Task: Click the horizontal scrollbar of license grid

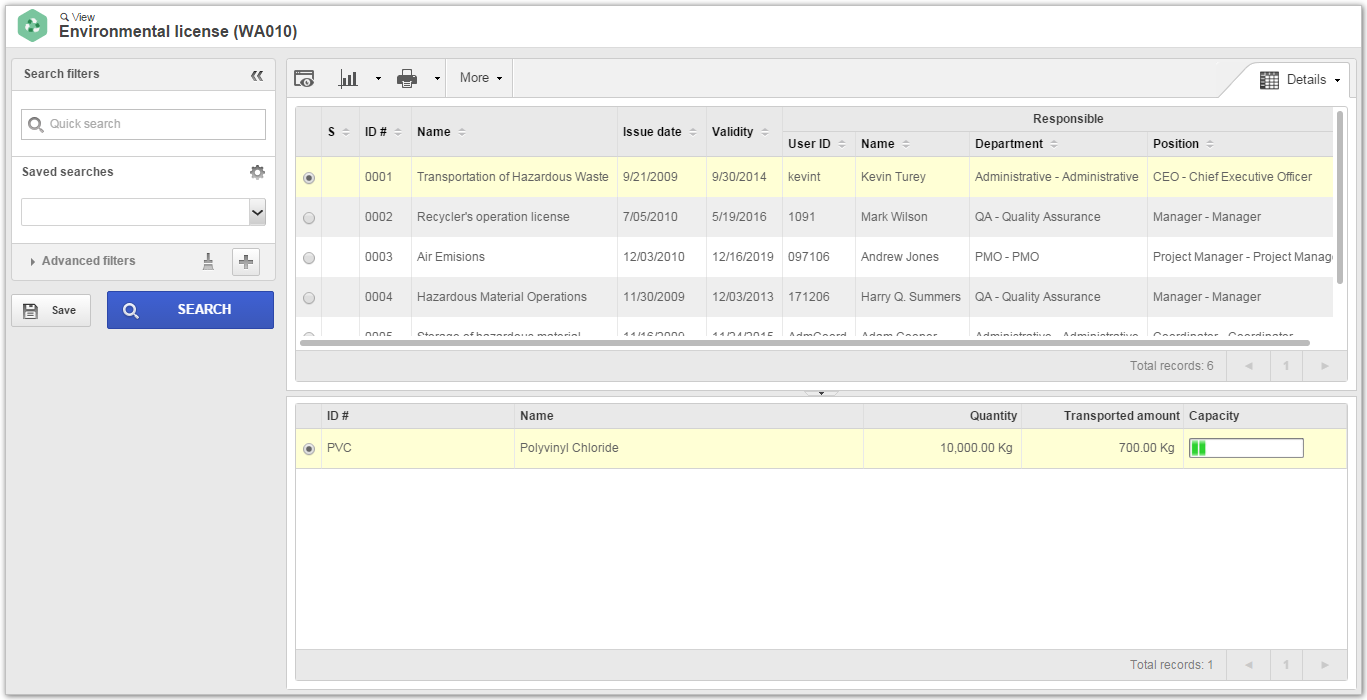Action: point(805,343)
